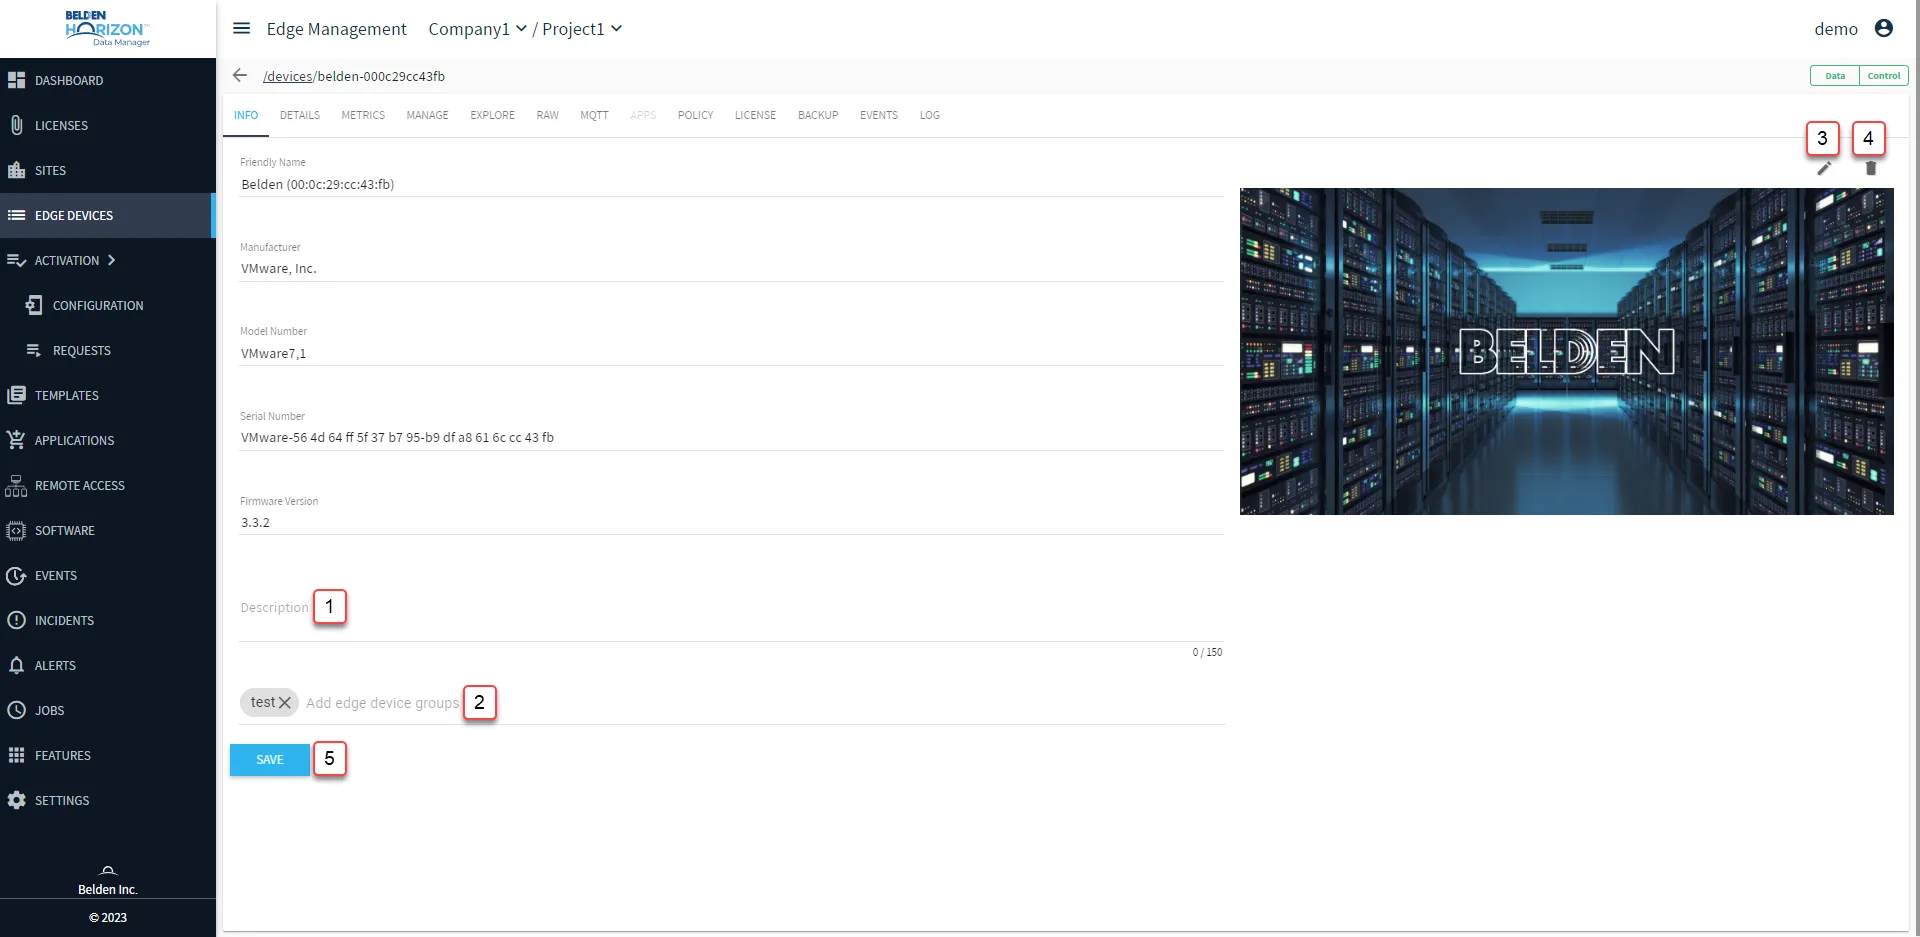1920x937 pixels.
Task: Click the Features grid icon in the sidebar
Action: (x=16, y=755)
